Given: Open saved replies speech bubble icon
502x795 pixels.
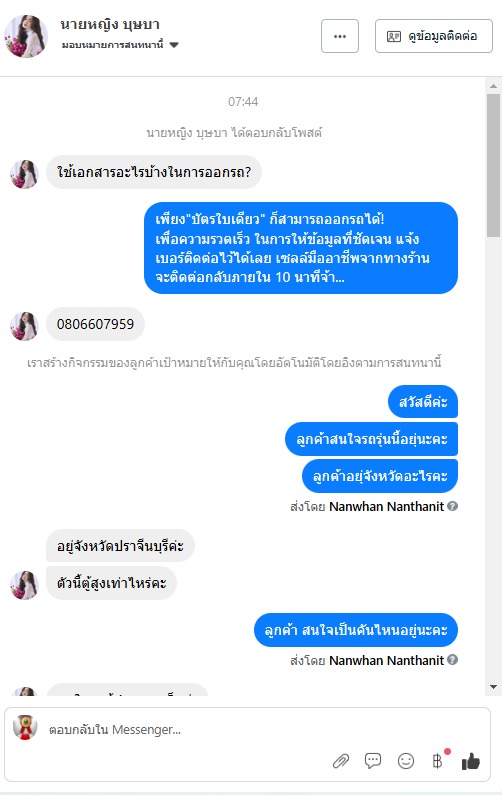Looking at the screenshot, I should coord(373,761).
